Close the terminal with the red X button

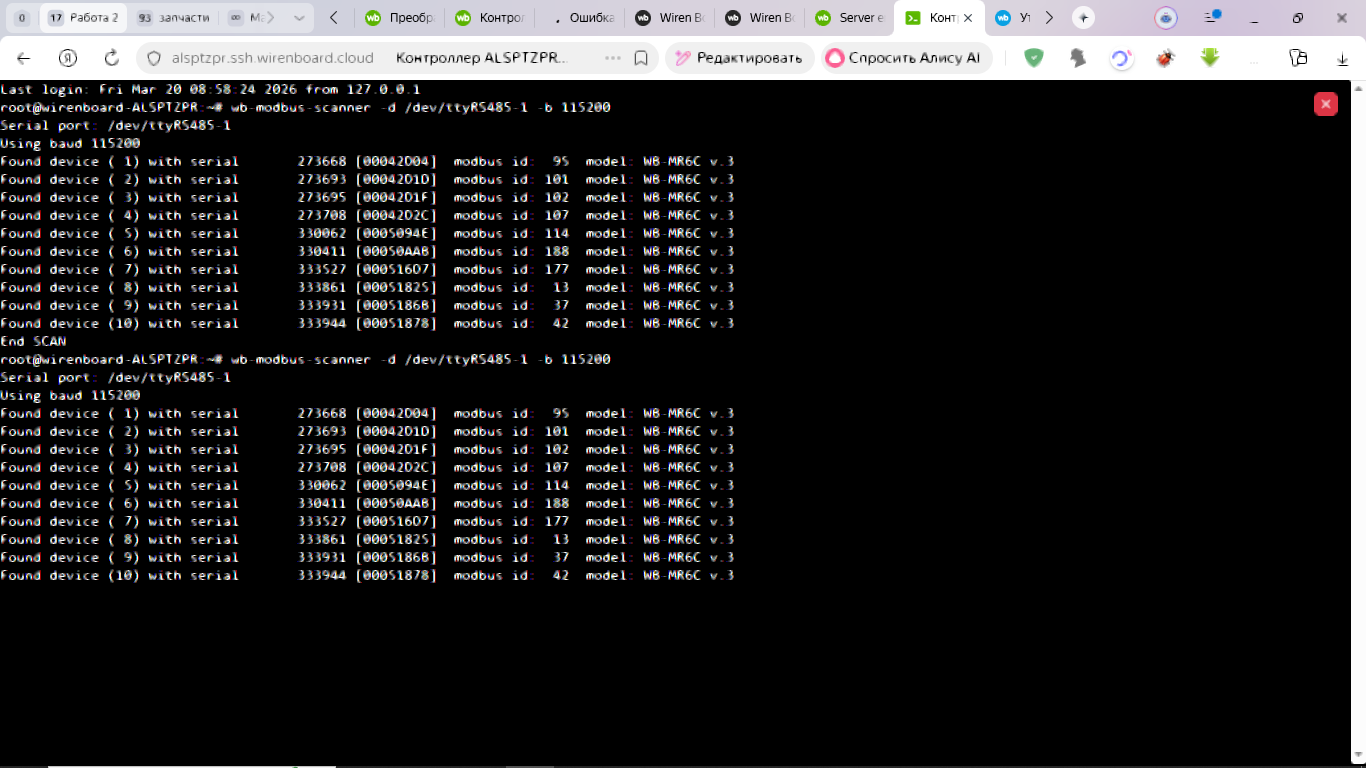coord(1325,104)
